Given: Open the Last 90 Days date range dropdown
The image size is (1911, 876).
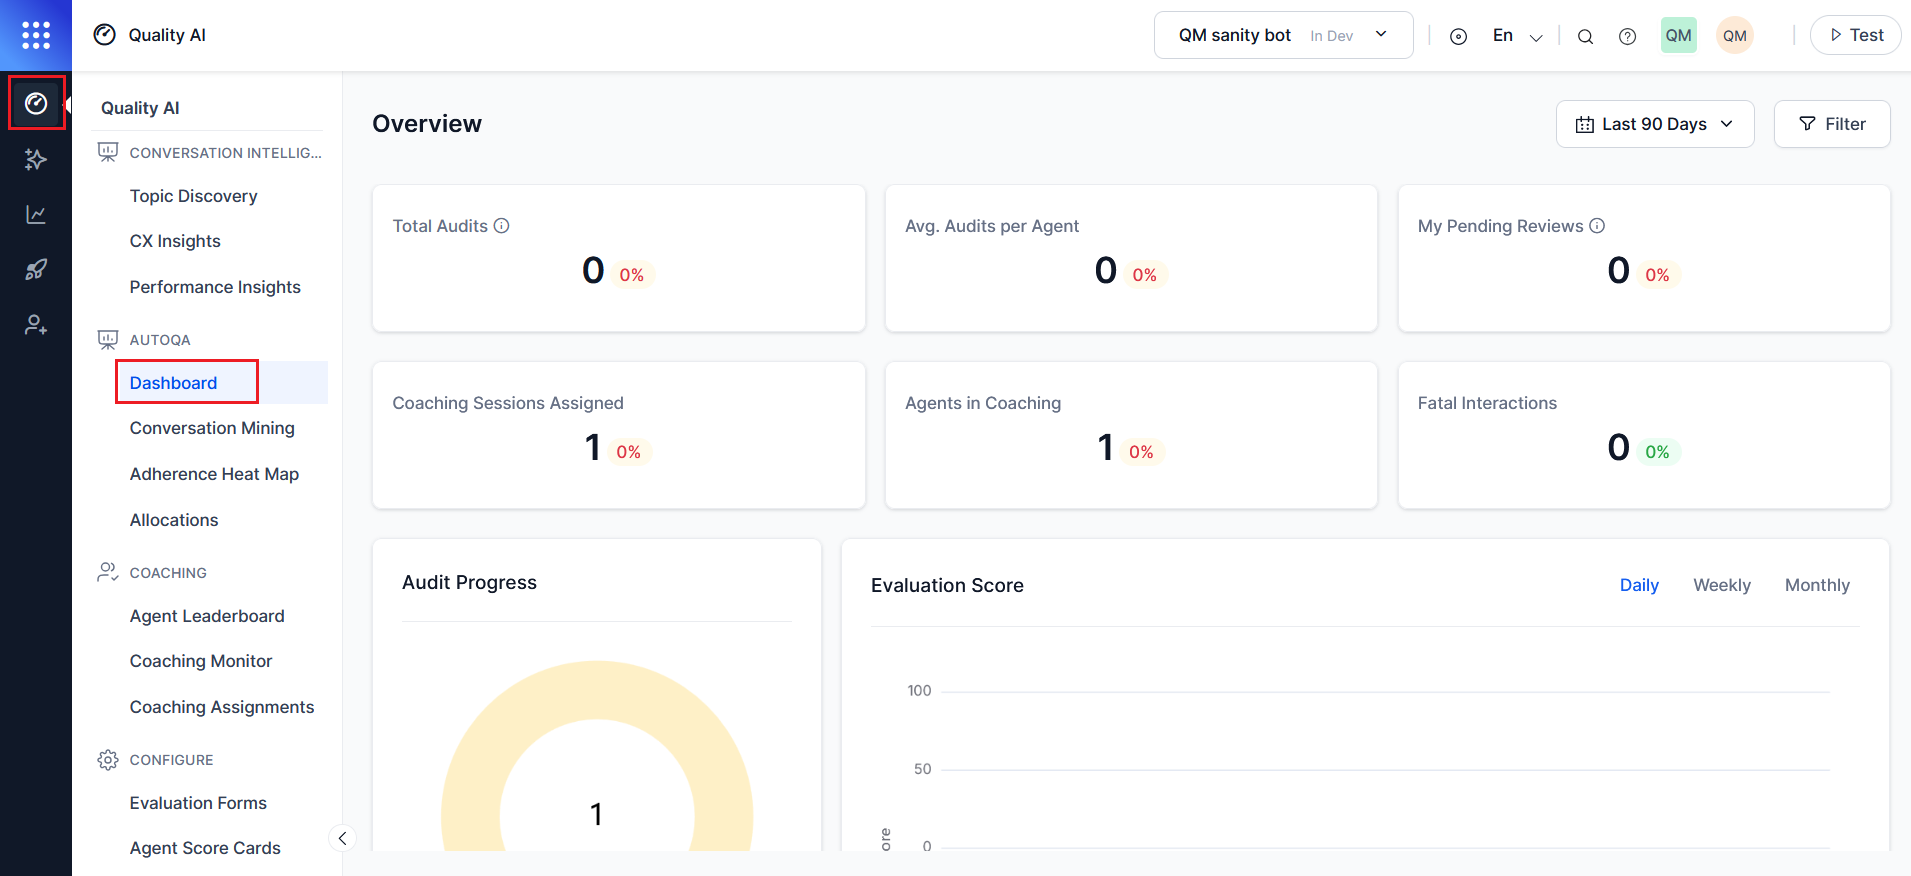Looking at the screenshot, I should tap(1655, 124).
